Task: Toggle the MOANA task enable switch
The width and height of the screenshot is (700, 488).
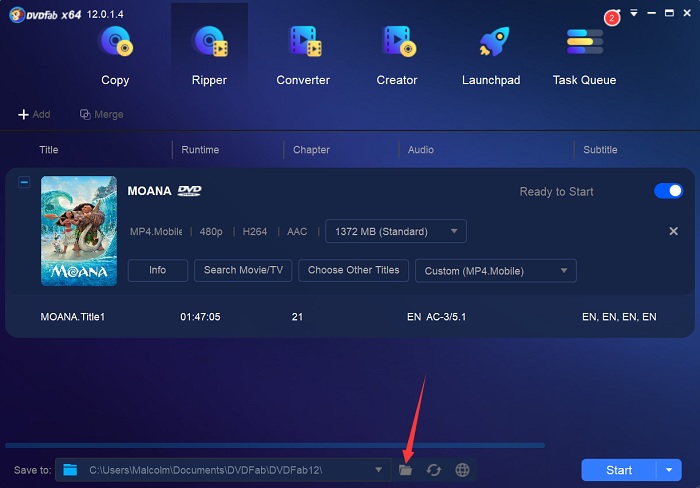Action: [668, 191]
